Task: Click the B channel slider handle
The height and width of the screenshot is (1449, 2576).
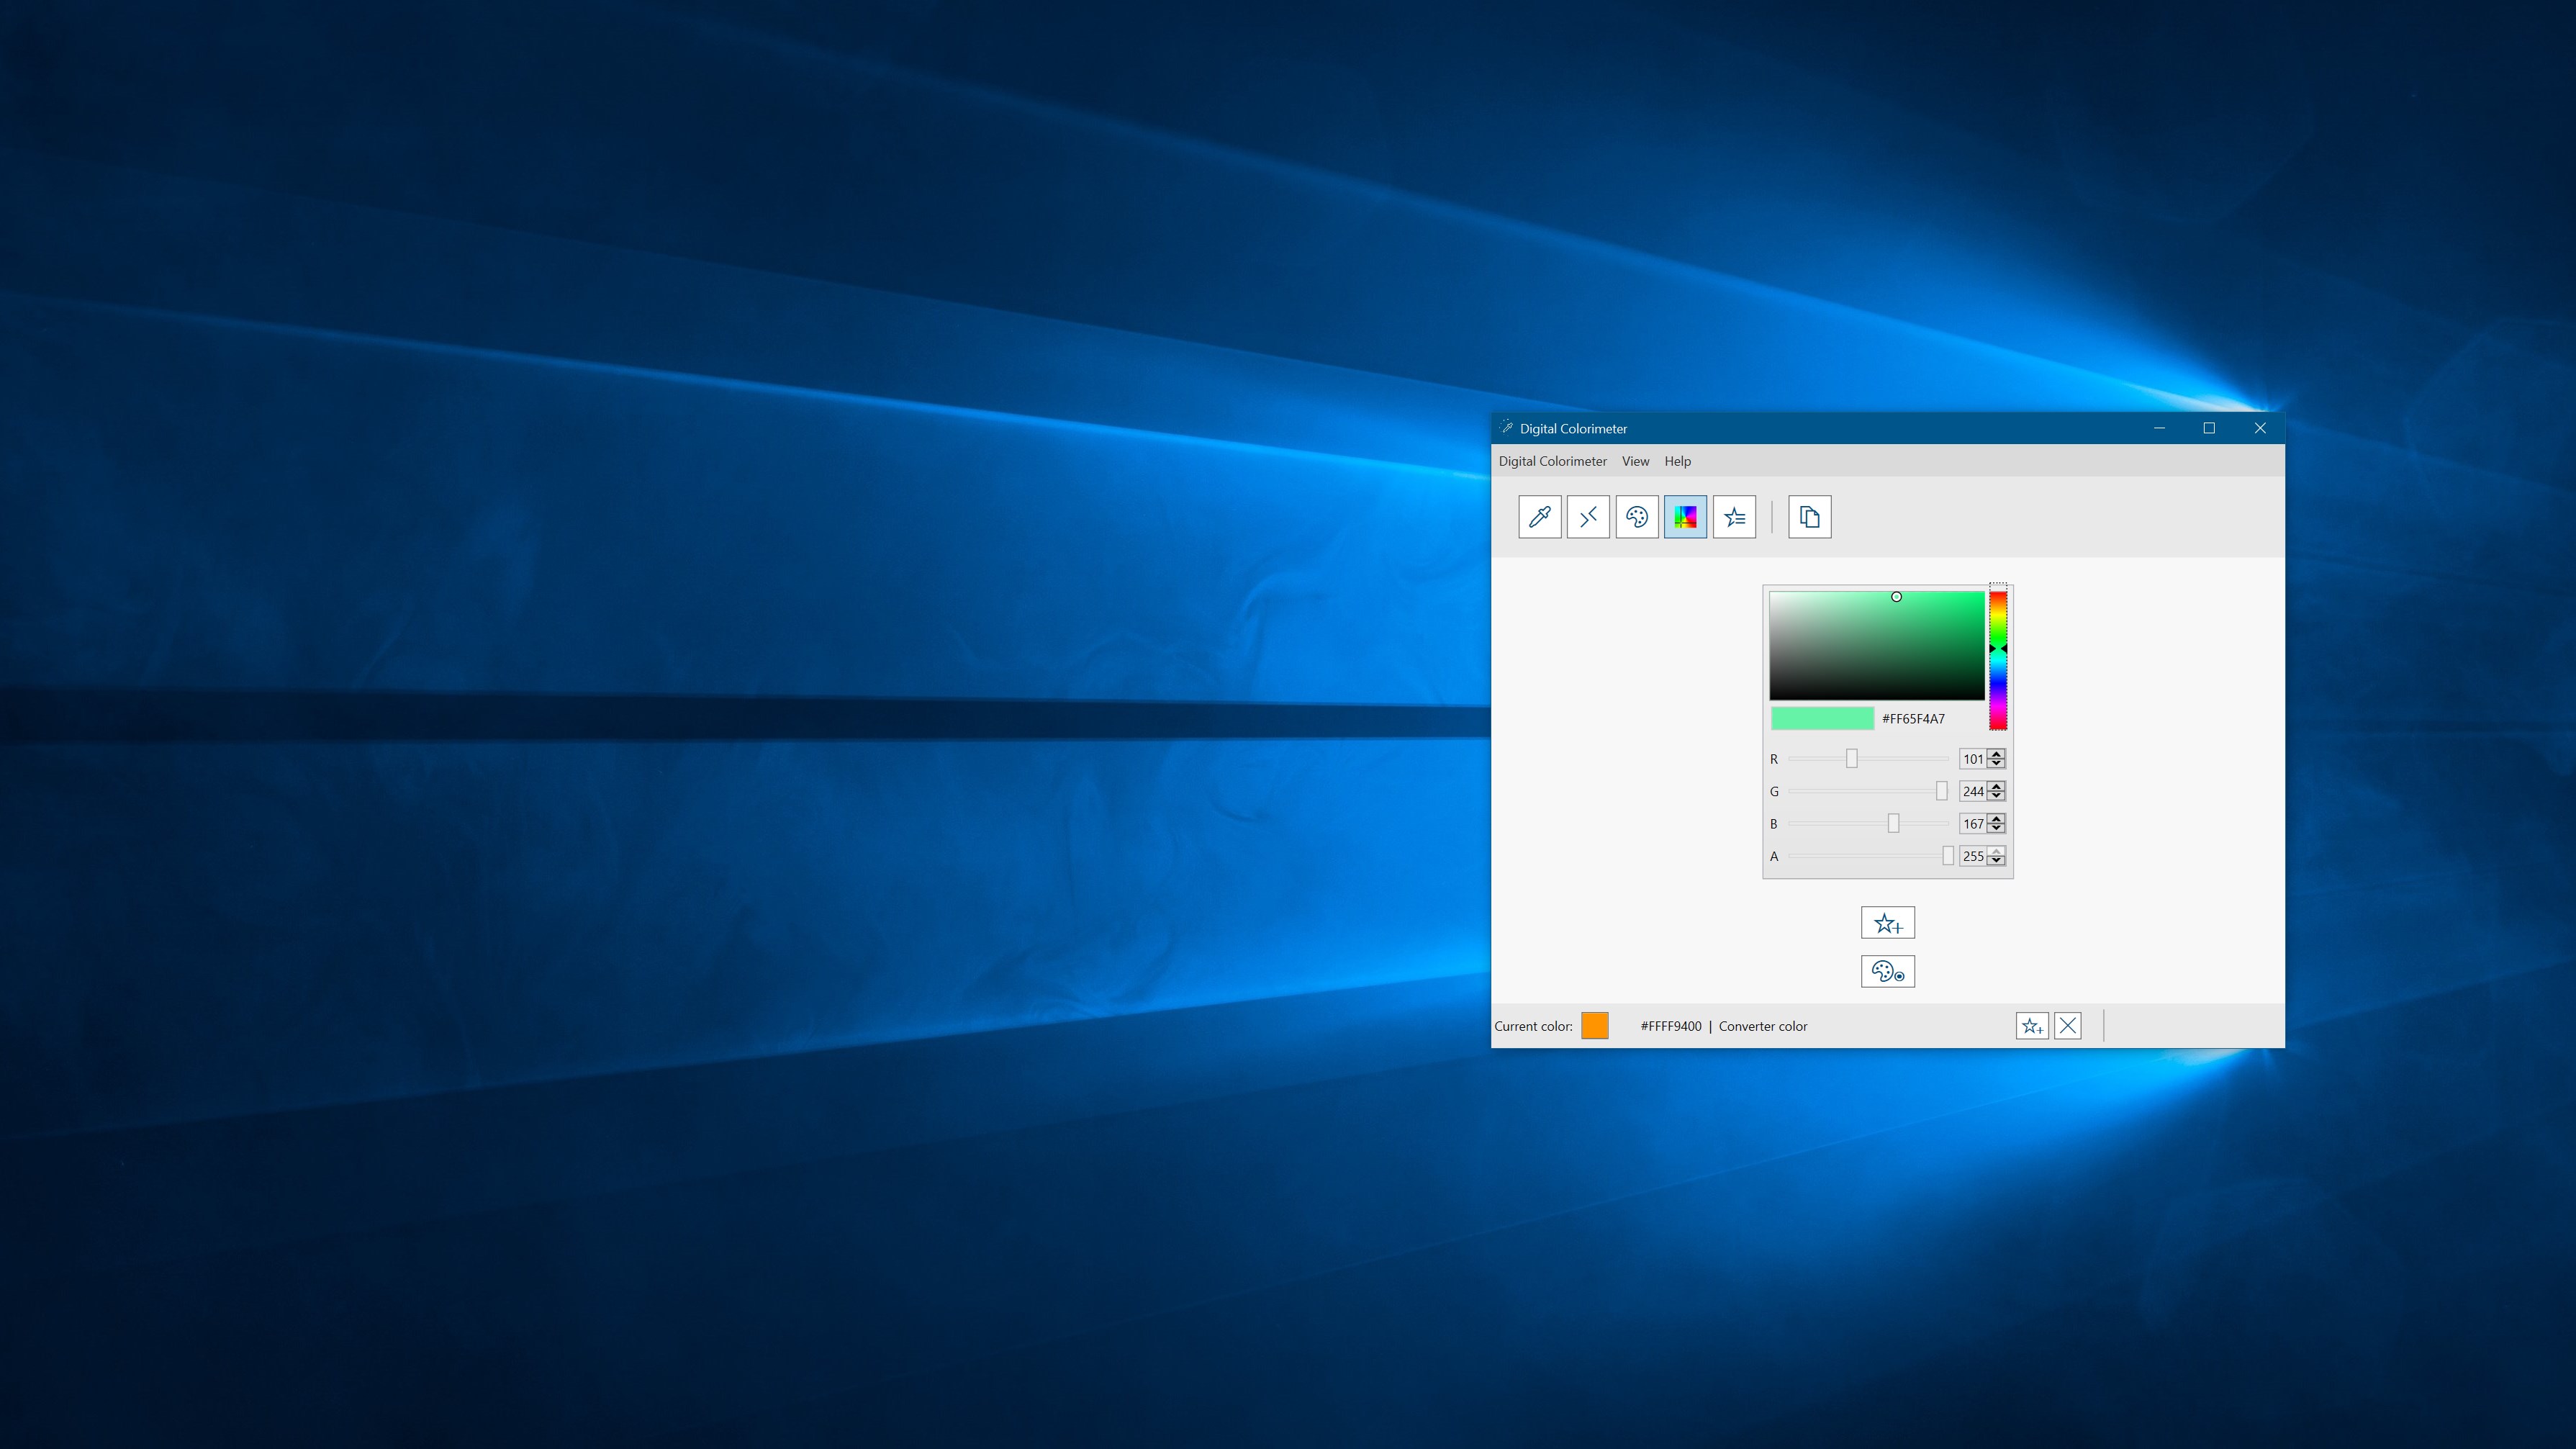Action: [x=1893, y=823]
